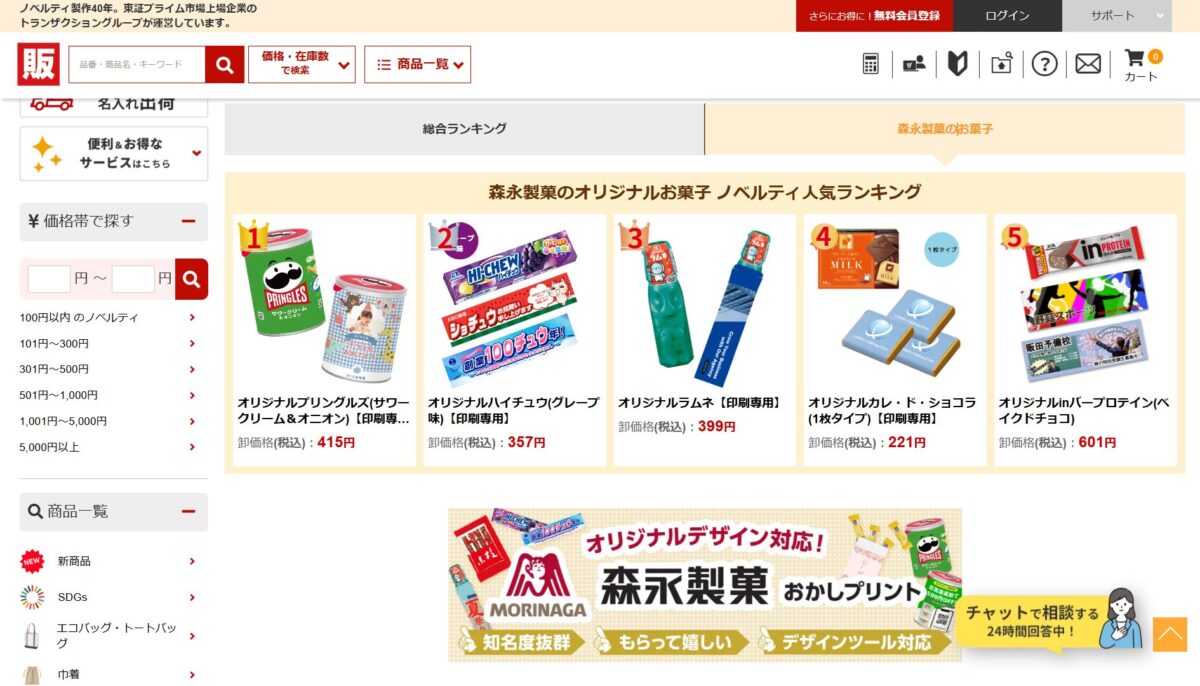1200x686 pixels.
Task: Click the ログイン link
Action: point(1007,15)
